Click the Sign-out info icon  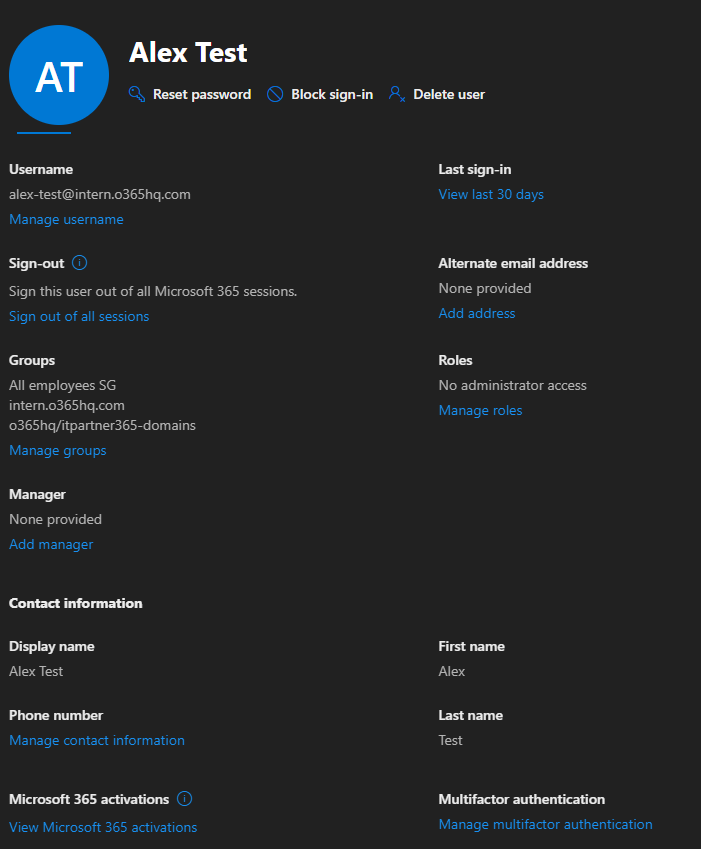coord(80,263)
